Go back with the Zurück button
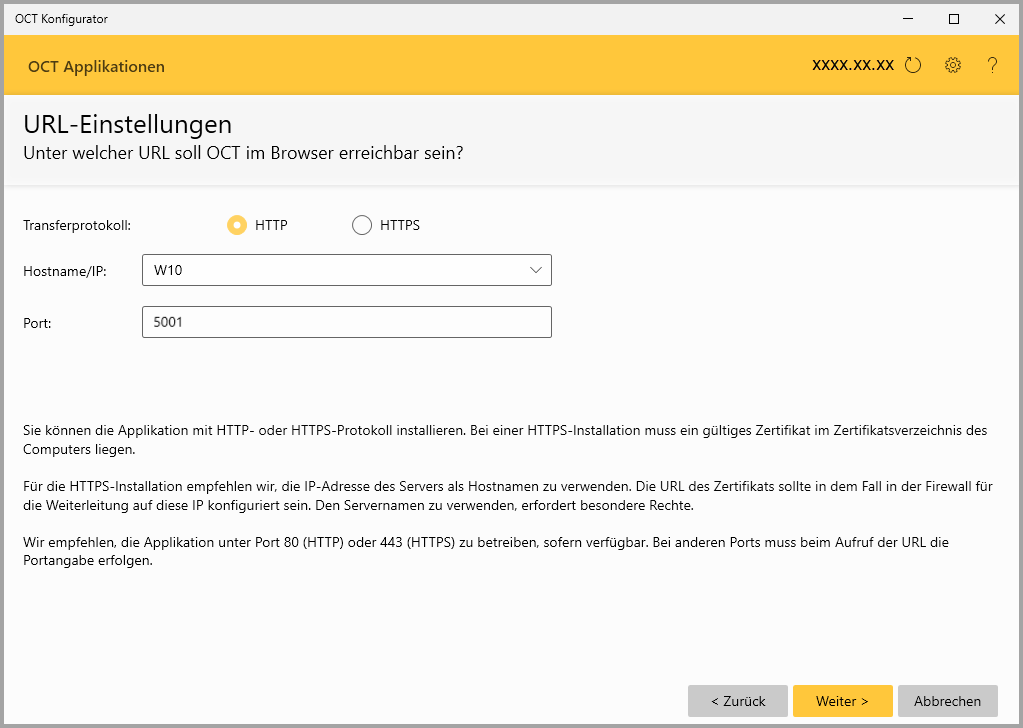The image size is (1023, 728). tap(738, 701)
